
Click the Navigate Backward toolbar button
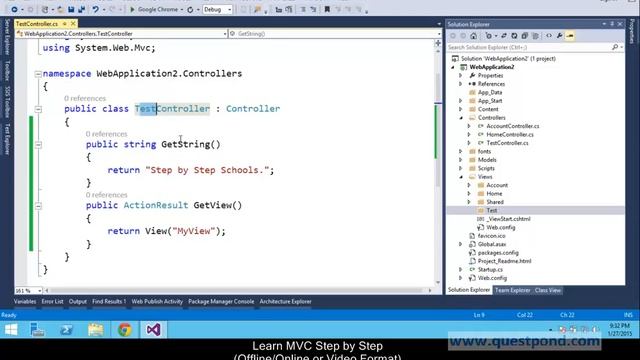click(14, 9)
